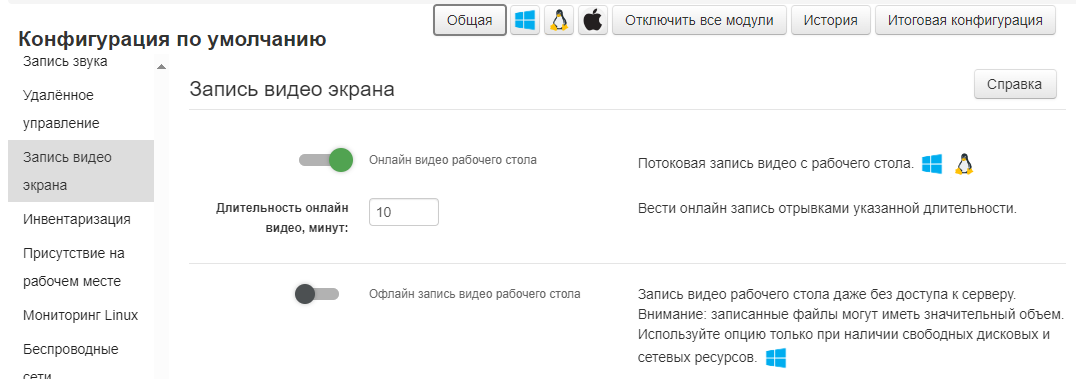
Task: Open the Справка help button
Action: (1015, 84)
